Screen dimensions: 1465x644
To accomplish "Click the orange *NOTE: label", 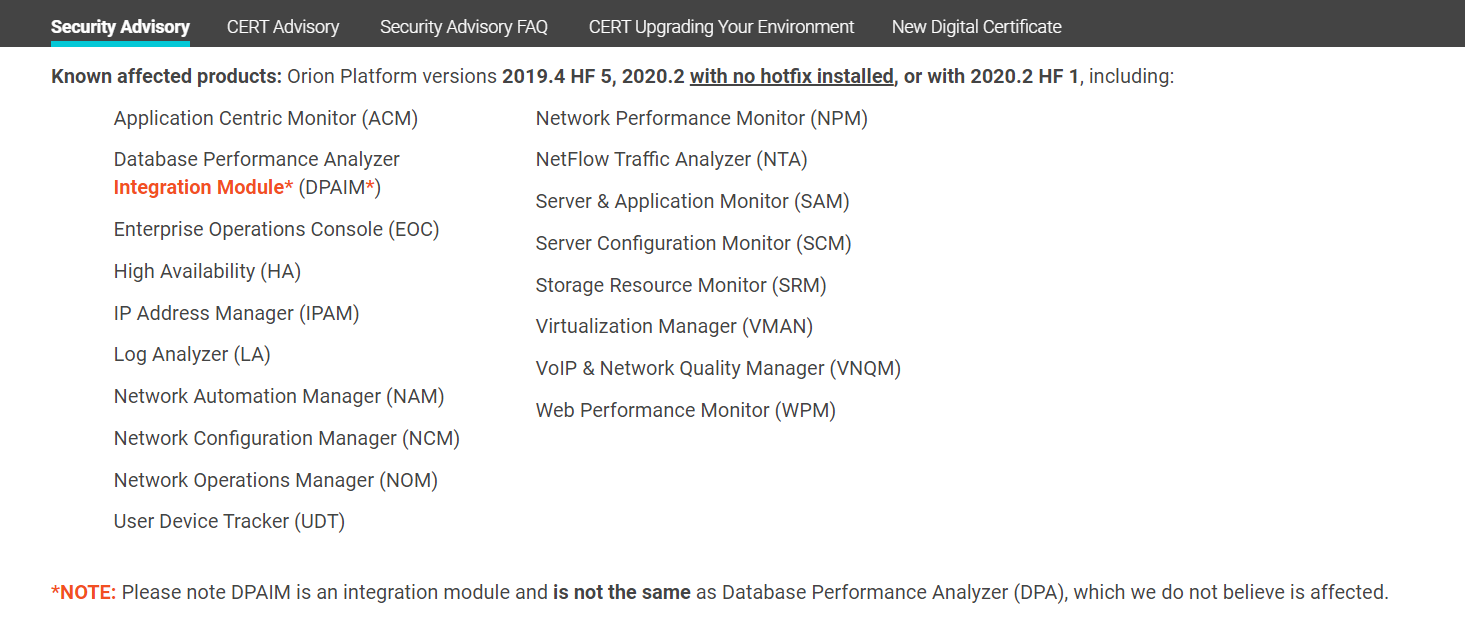I will 84,592.
